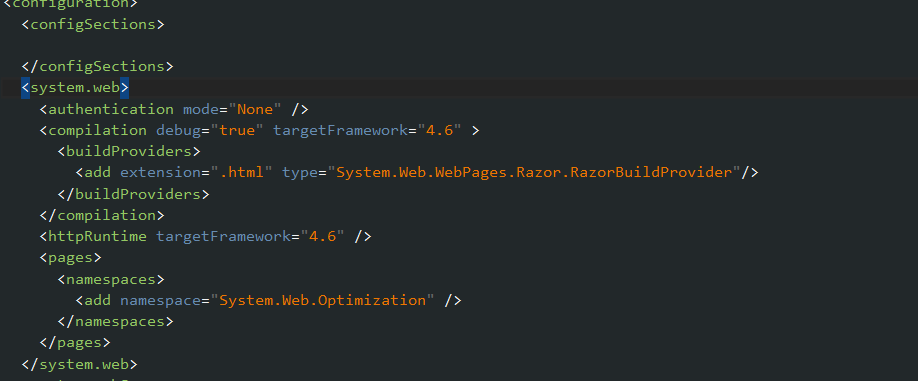Click the System.Web.Optimization namespace value

pyautogui.click(x=323, y=300)
